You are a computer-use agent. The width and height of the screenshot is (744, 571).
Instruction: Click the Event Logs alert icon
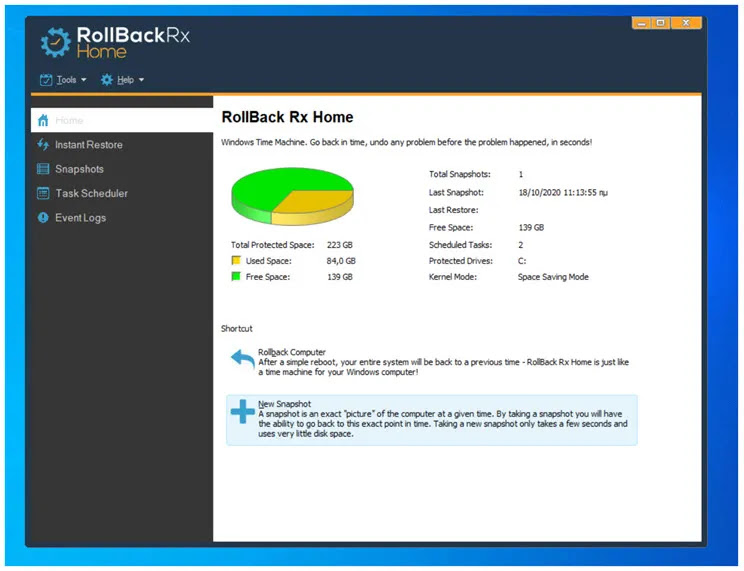pos(43,218)
